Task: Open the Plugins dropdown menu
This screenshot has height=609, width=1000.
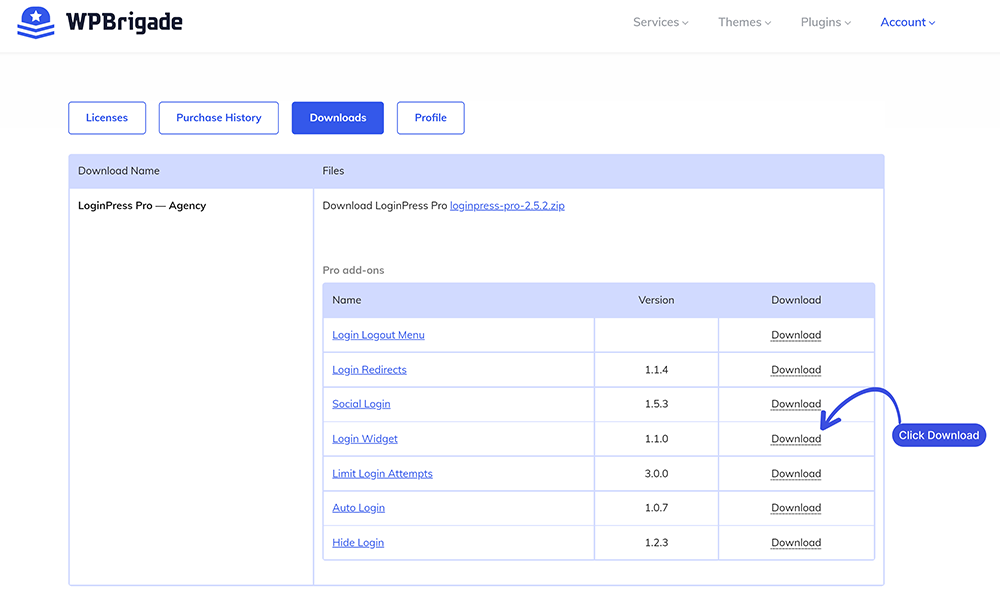Action: (825, 22)
